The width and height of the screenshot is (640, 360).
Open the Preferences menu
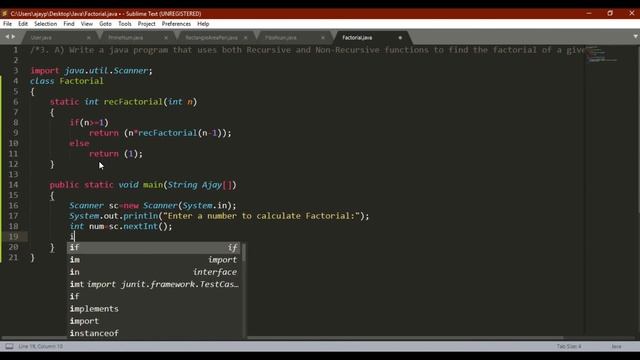[176, 24]
